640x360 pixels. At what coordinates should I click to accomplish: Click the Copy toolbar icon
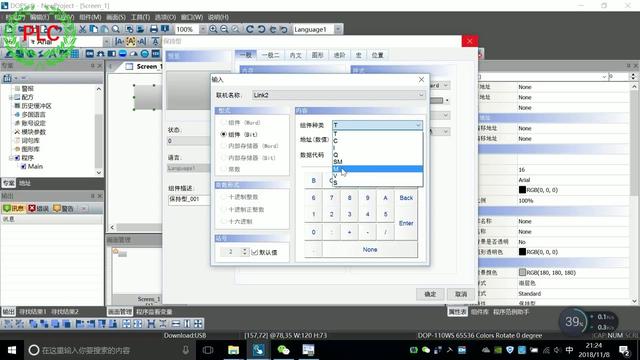93,29
